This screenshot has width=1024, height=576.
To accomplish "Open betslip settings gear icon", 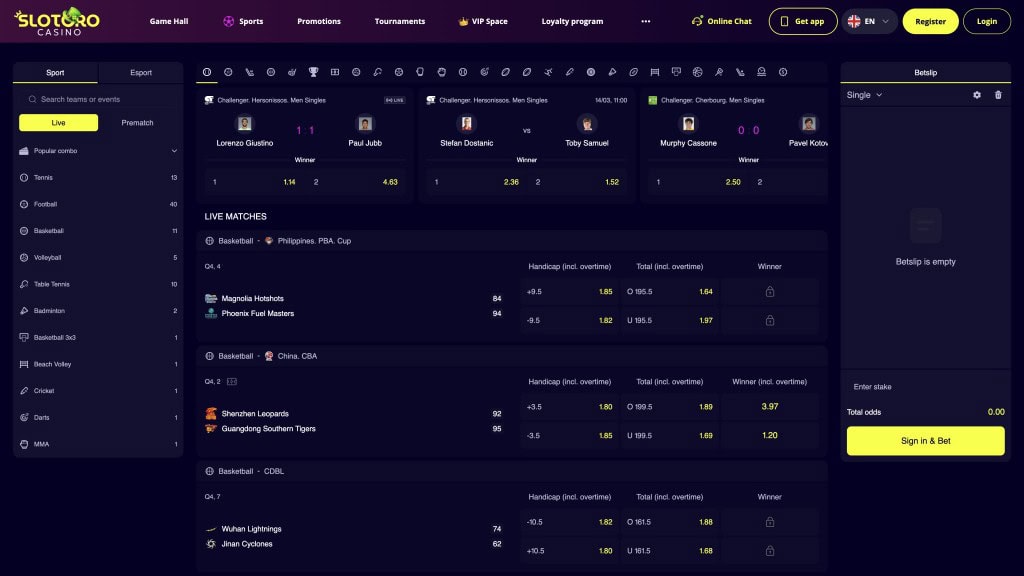I will [x=977, y=95].
